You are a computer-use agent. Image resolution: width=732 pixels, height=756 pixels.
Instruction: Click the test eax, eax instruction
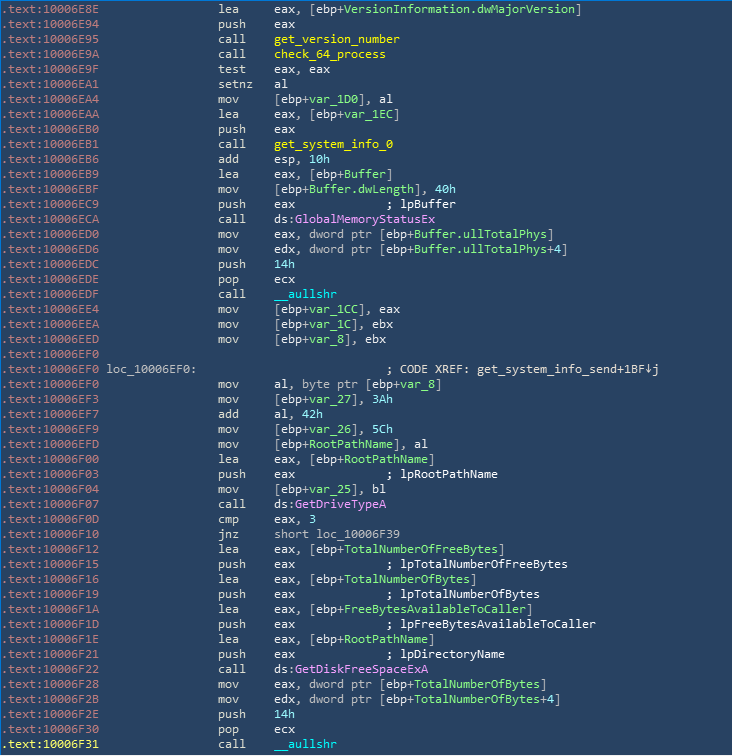point(273,69)
